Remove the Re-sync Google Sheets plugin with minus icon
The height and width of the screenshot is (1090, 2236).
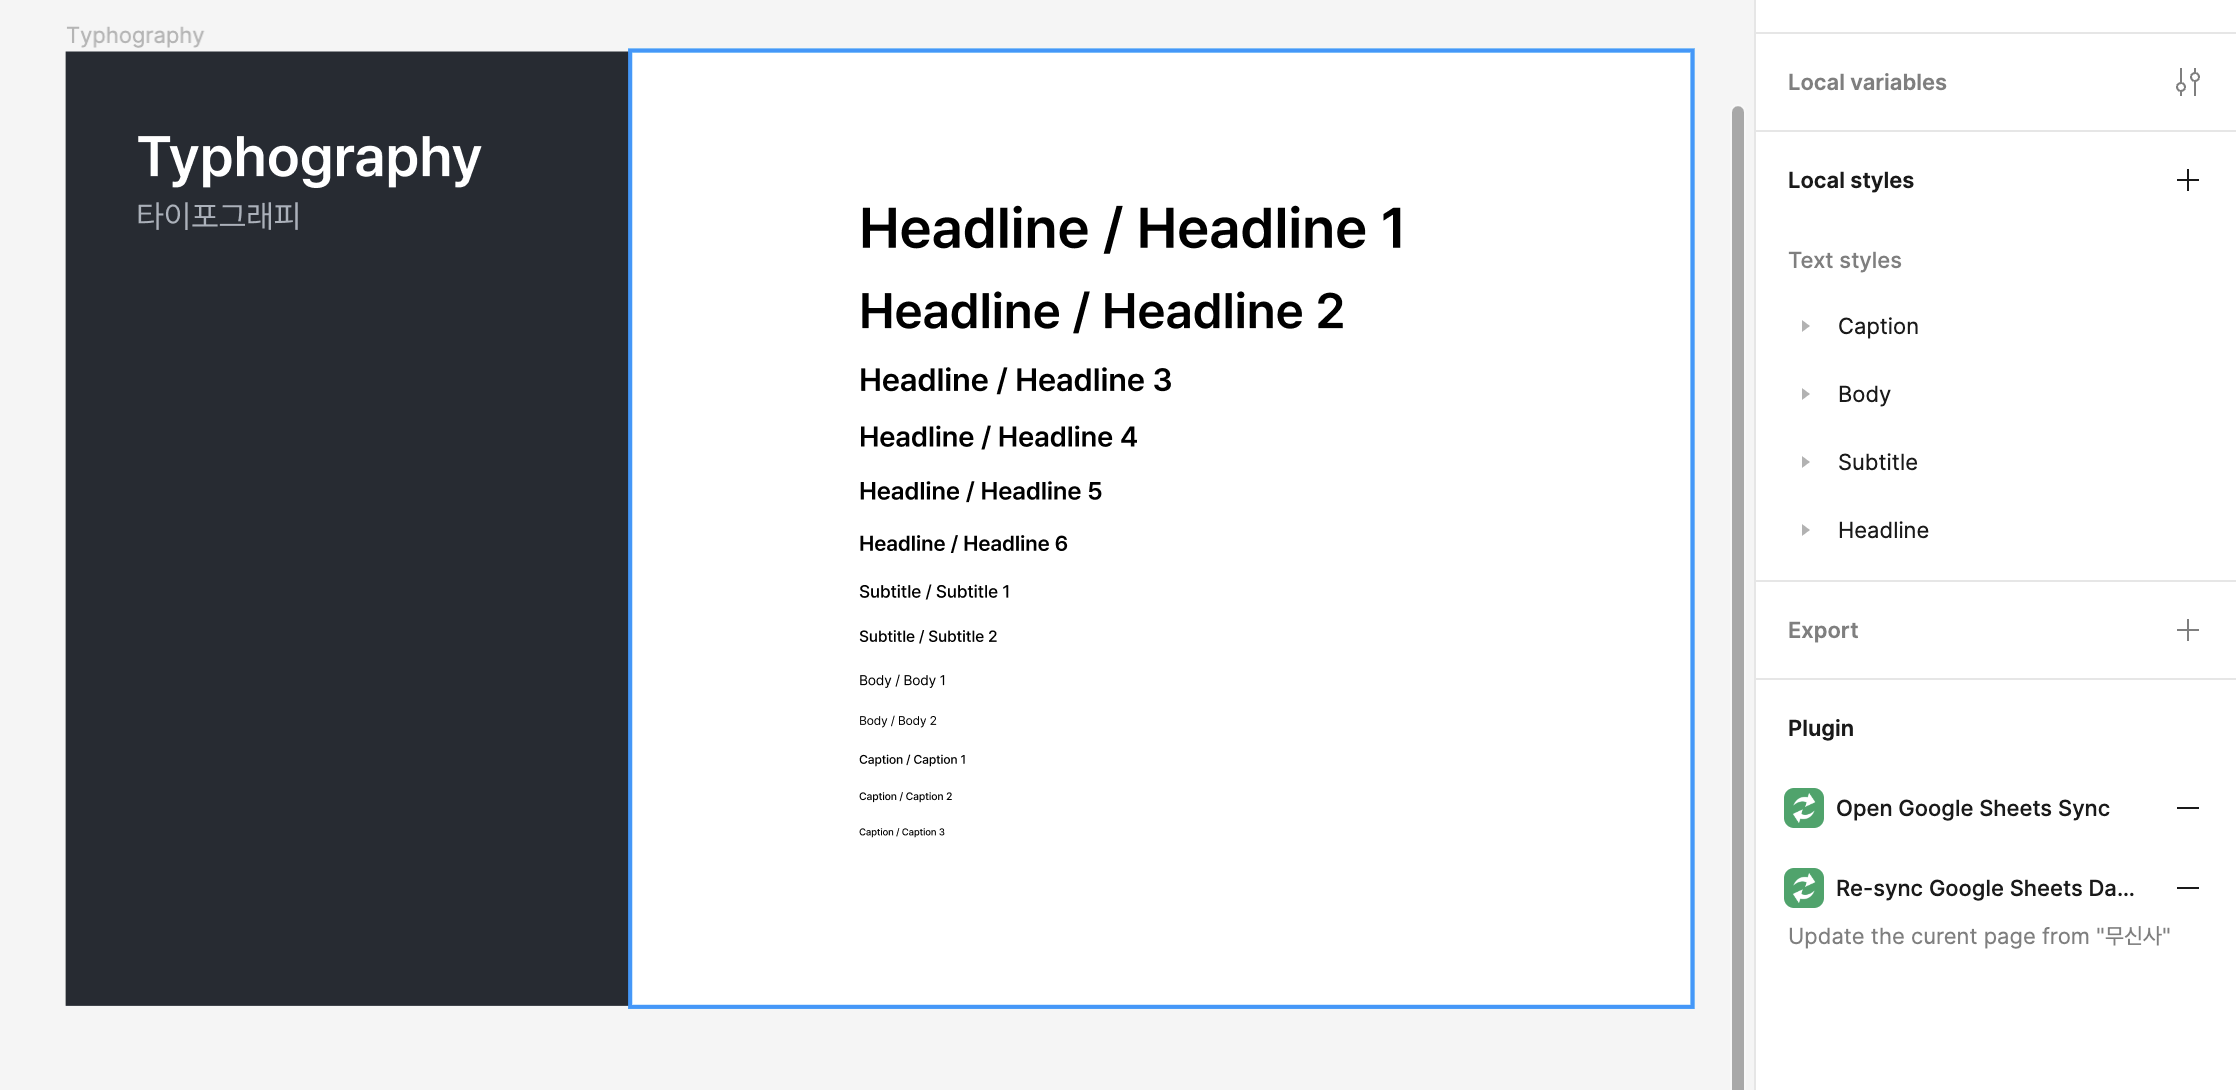2187,888
